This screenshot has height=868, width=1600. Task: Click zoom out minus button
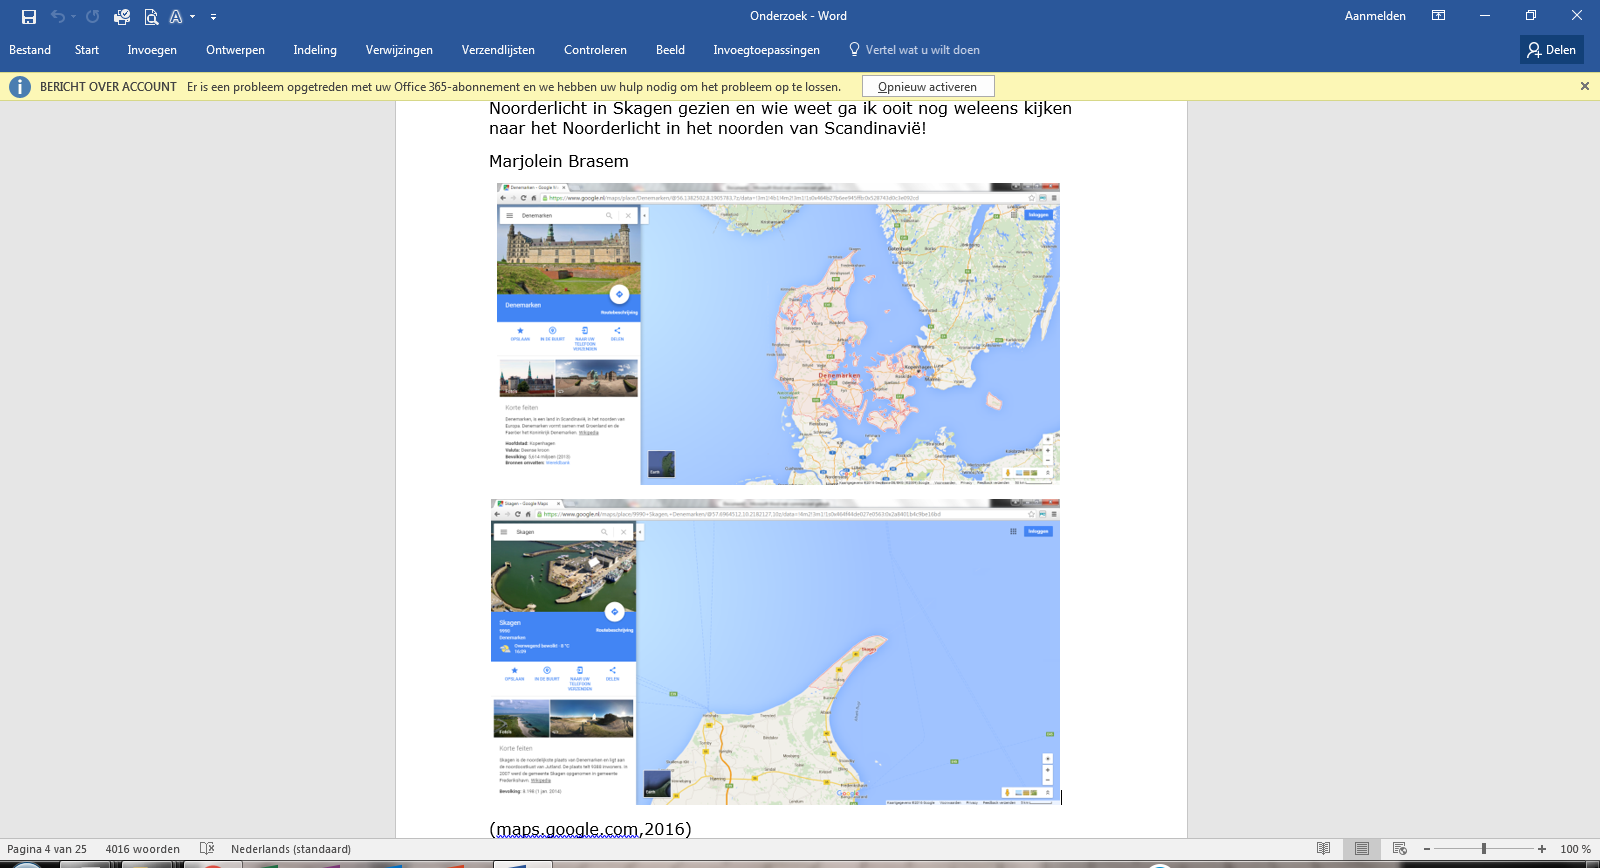(x=1427, y=849)
